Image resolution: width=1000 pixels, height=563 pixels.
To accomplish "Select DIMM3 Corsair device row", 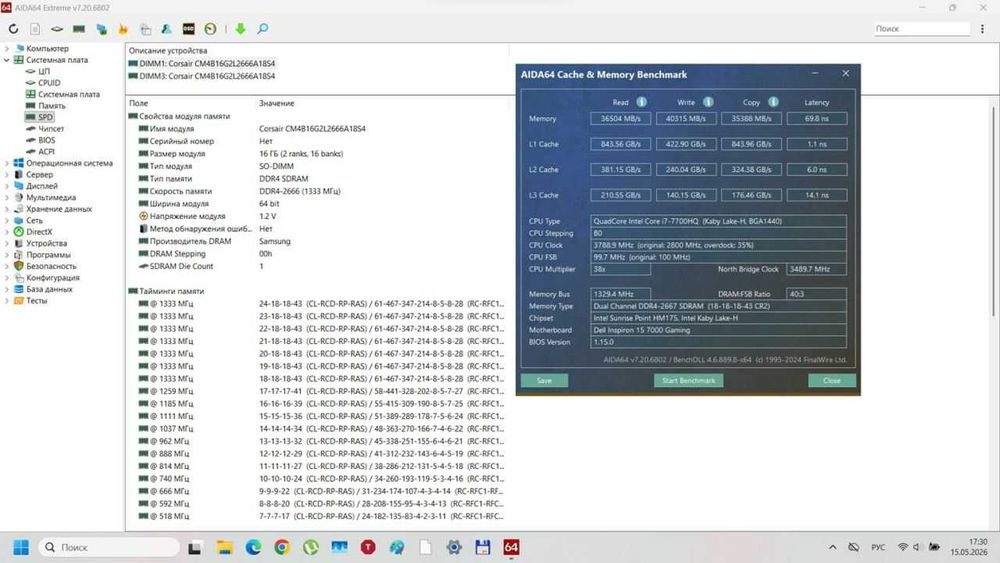I will pyautogui.click(x=202, y=76).
